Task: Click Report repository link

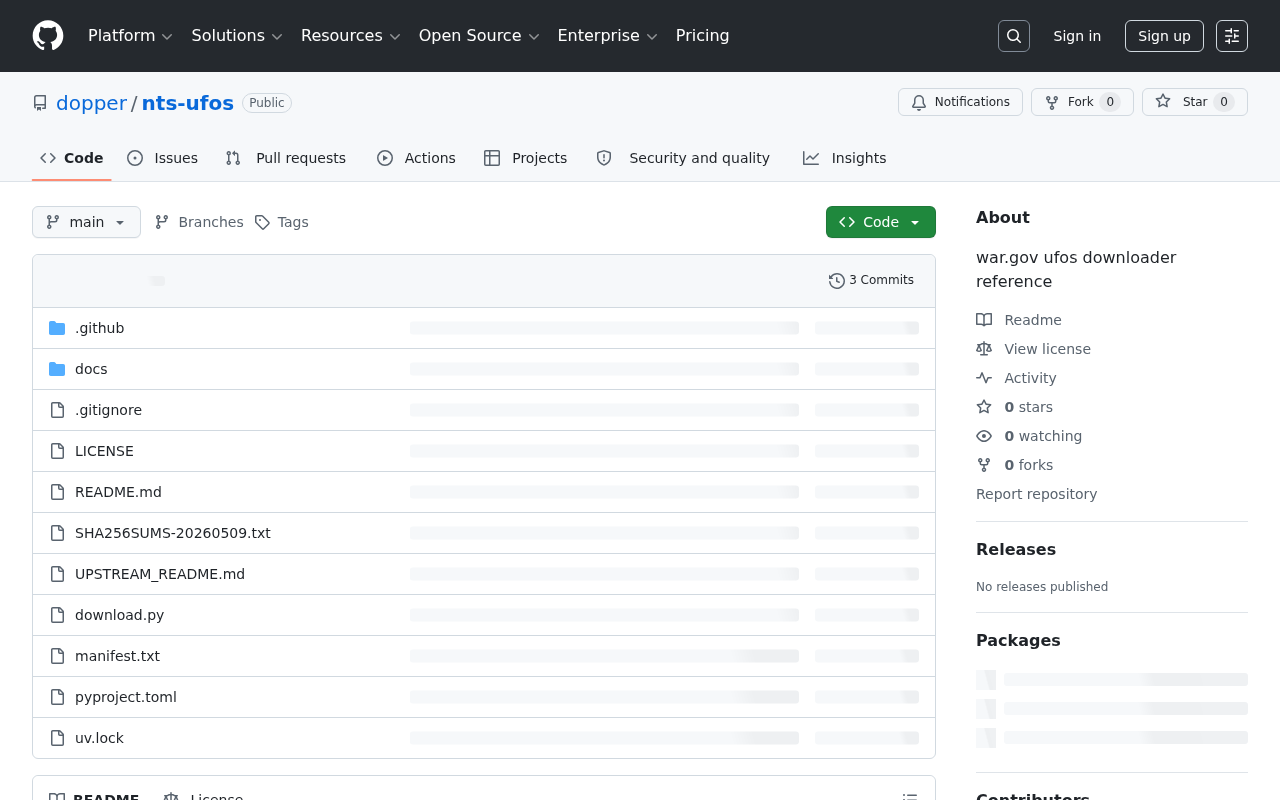Action: (x=1036, y=494)
